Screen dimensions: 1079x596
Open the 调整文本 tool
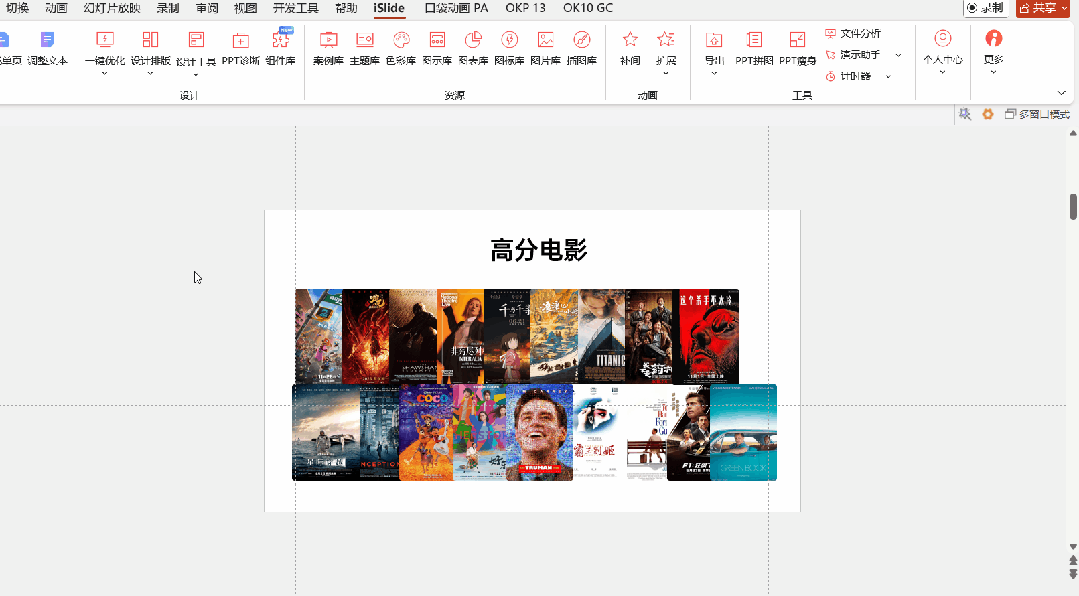pyautogui.click(x=47, y=48)
